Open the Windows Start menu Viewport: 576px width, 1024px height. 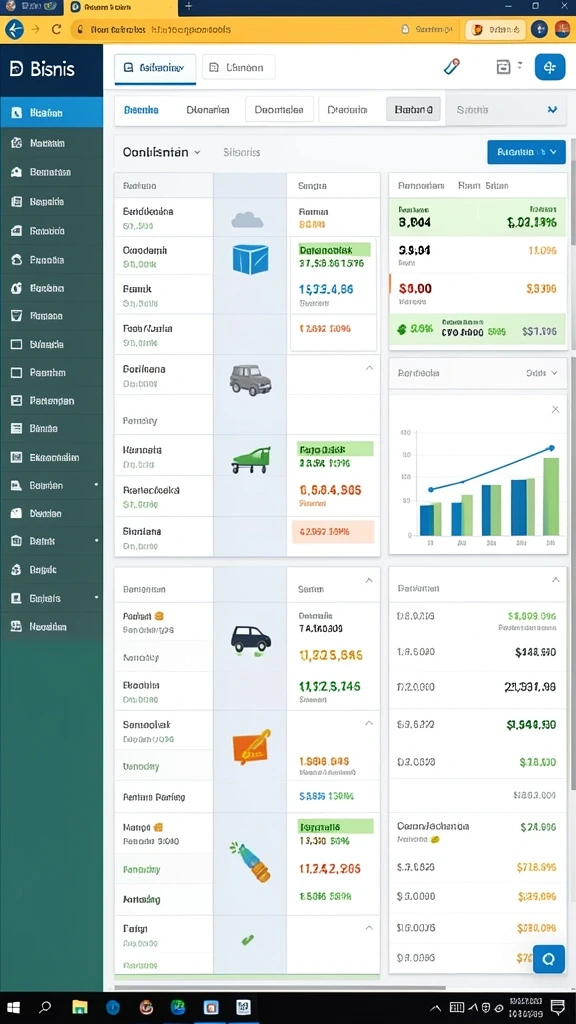coord(13,1006)
